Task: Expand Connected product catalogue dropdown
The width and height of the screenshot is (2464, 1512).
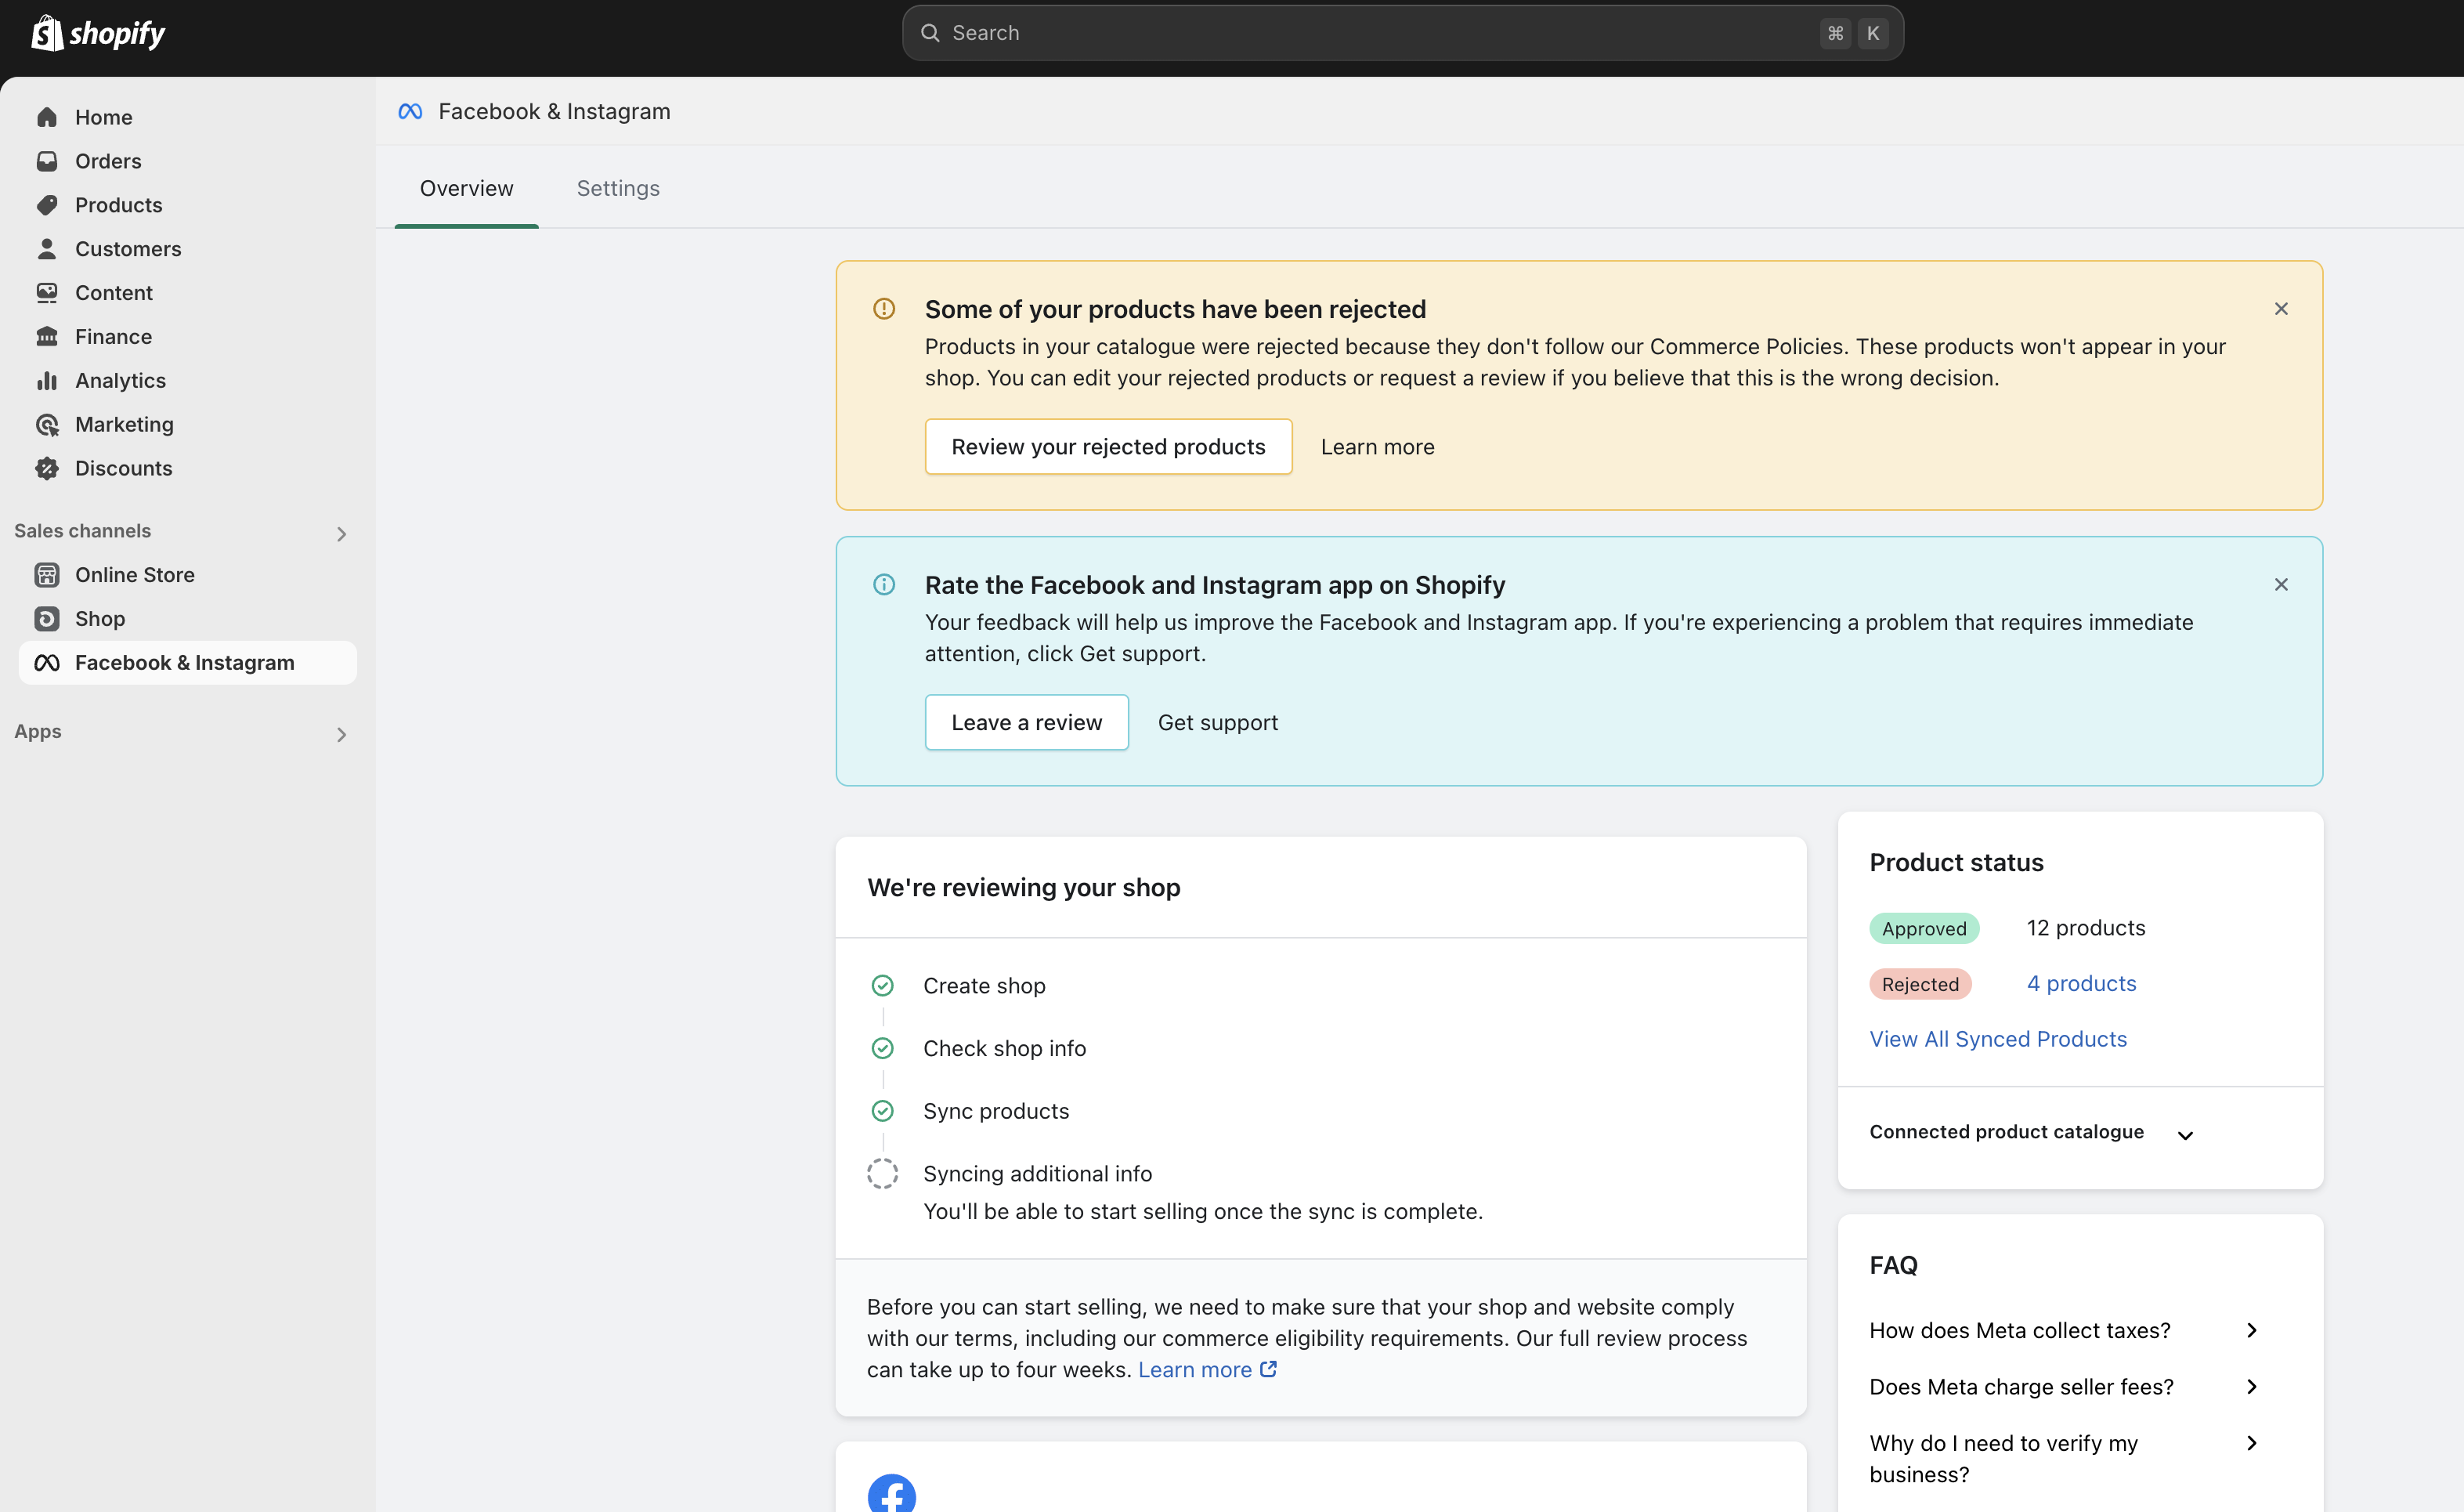Action: point(2185,1135)
